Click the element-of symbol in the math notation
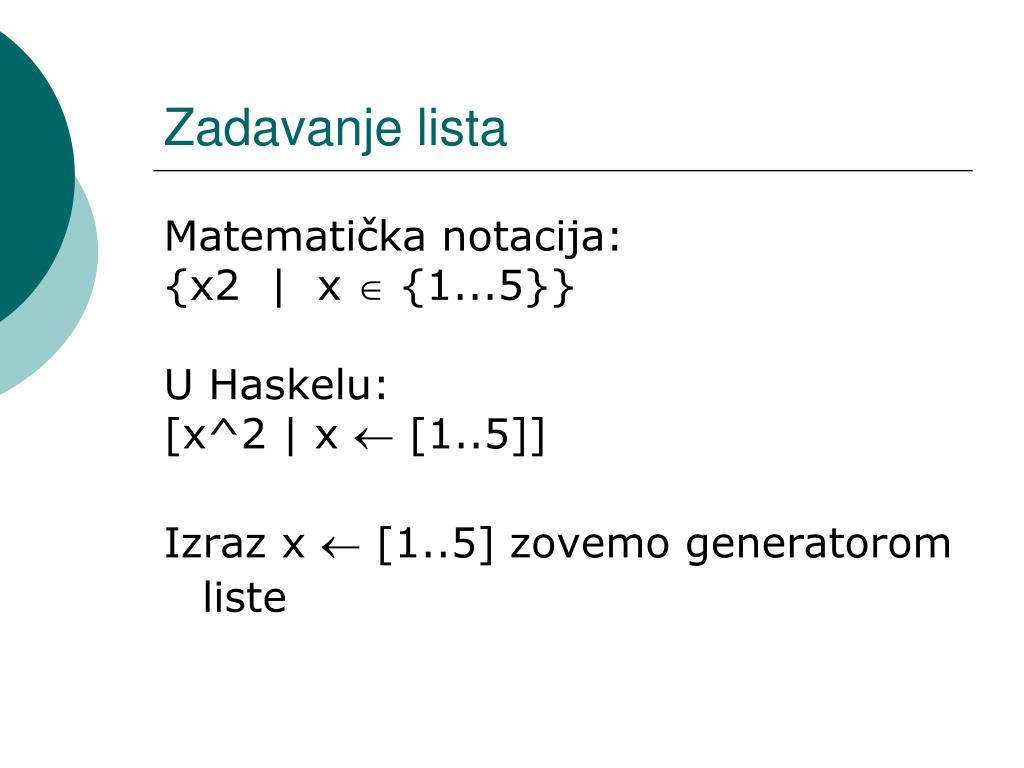 pos(370,291)
